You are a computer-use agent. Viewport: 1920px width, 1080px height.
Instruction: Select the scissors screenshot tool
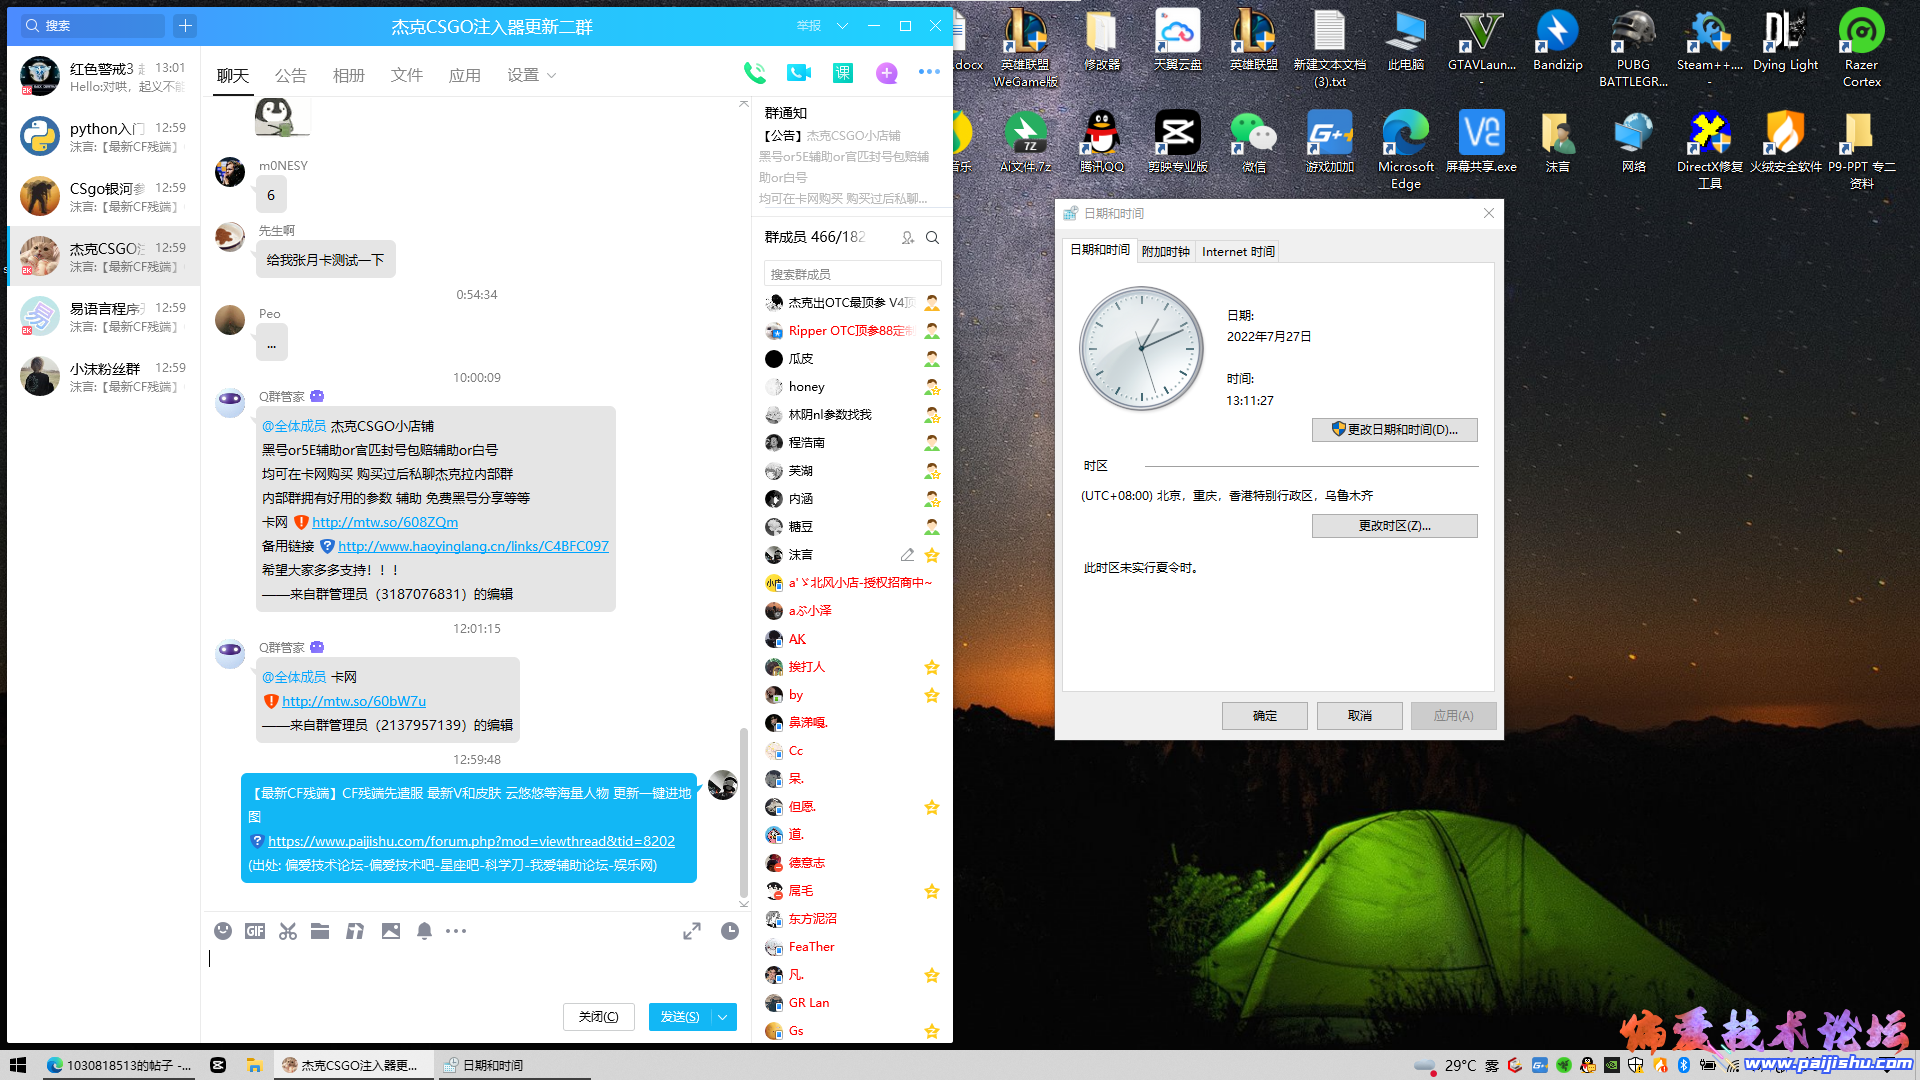pos(288,931)
